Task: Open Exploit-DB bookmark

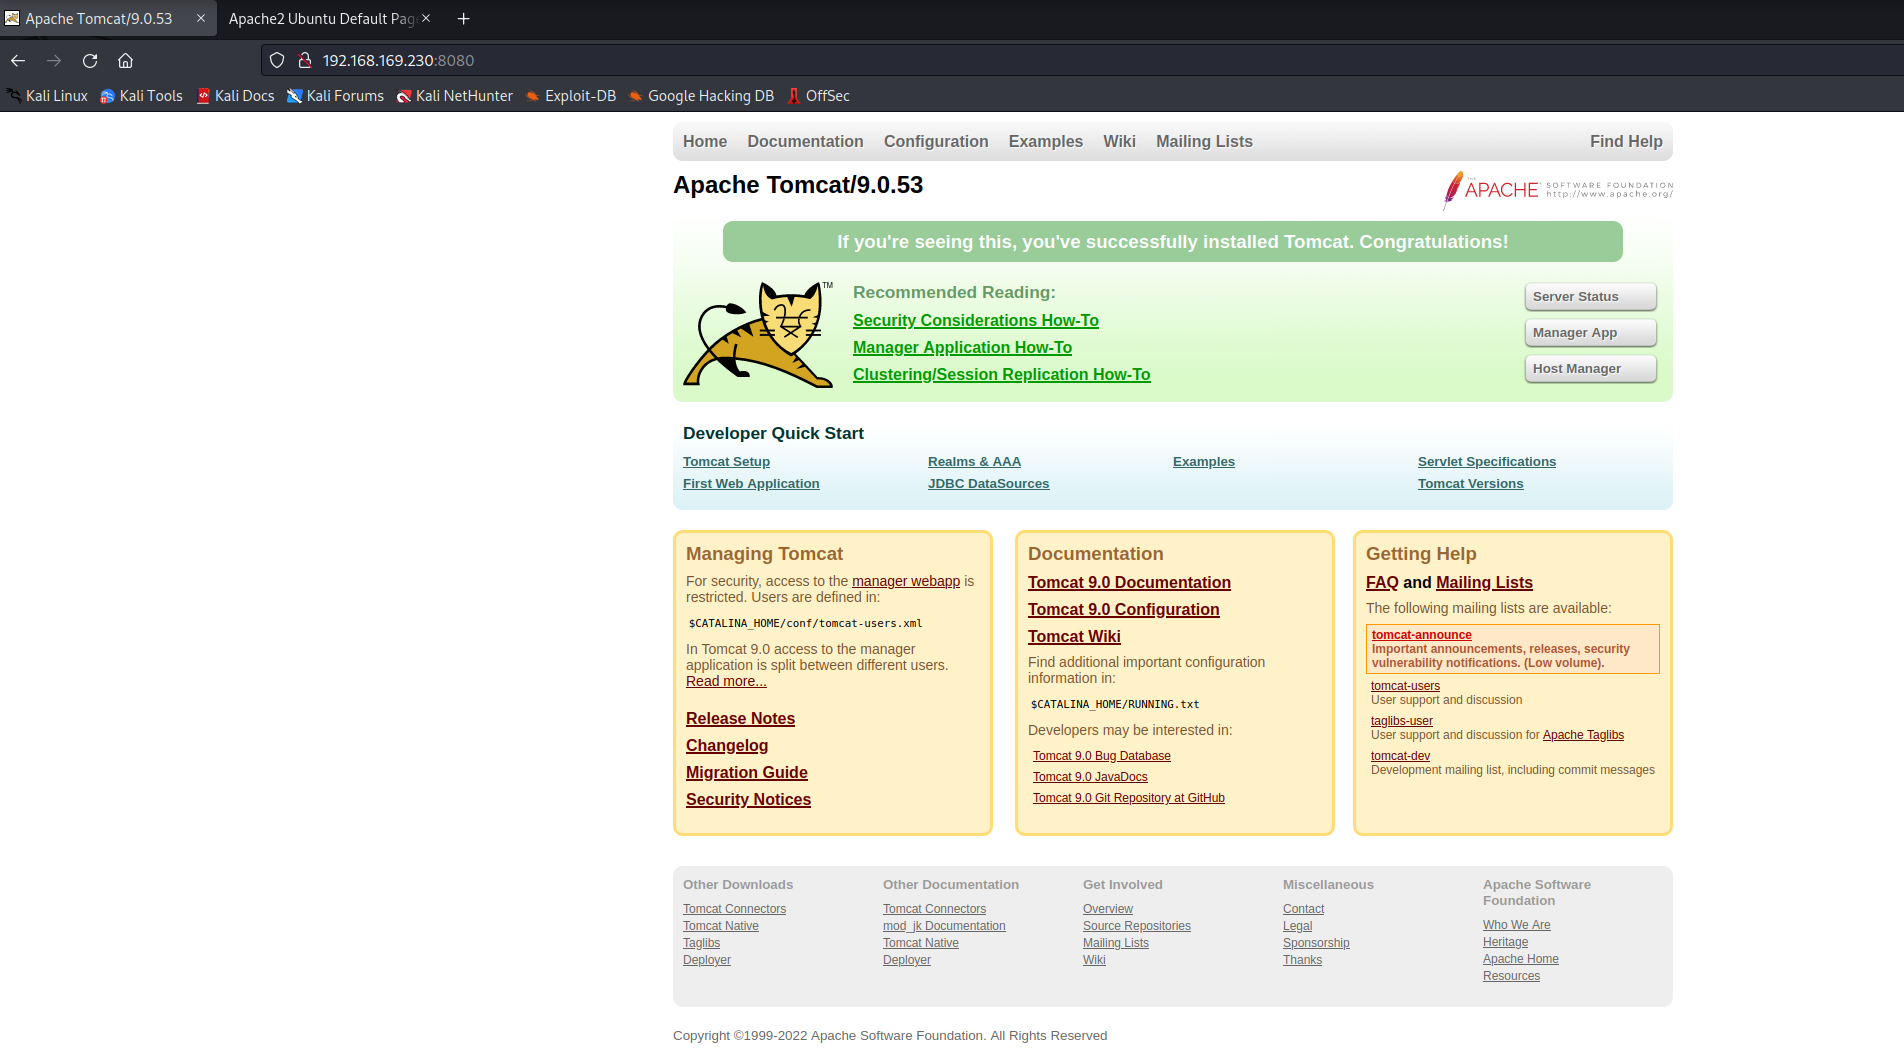Action: click(x=571, y=96)
